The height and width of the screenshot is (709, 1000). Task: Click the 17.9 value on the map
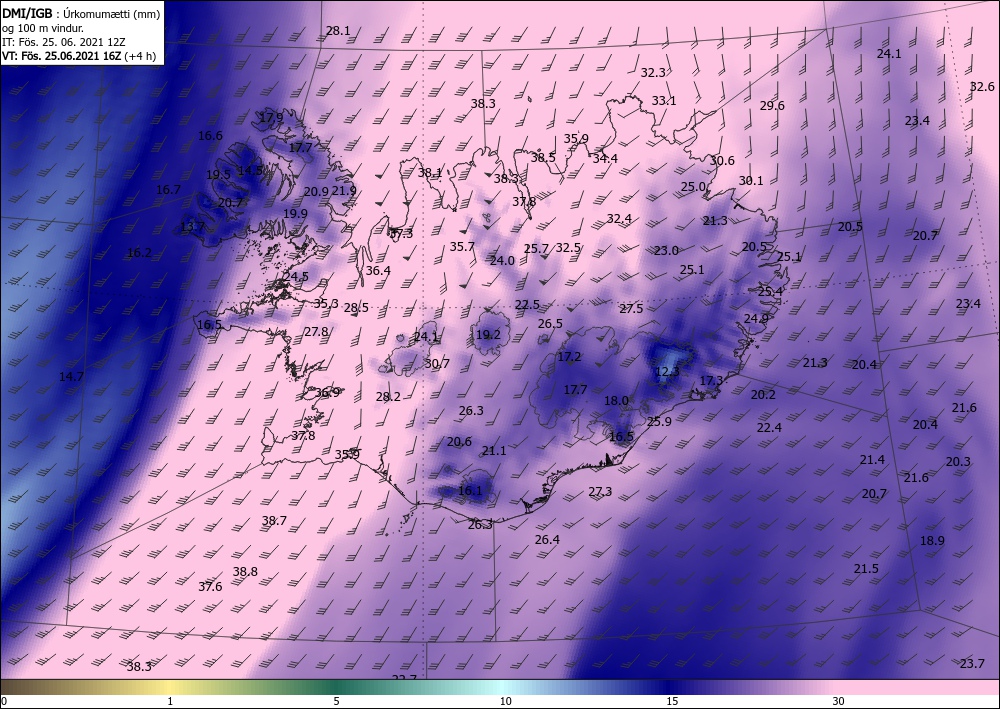[271, 117]
